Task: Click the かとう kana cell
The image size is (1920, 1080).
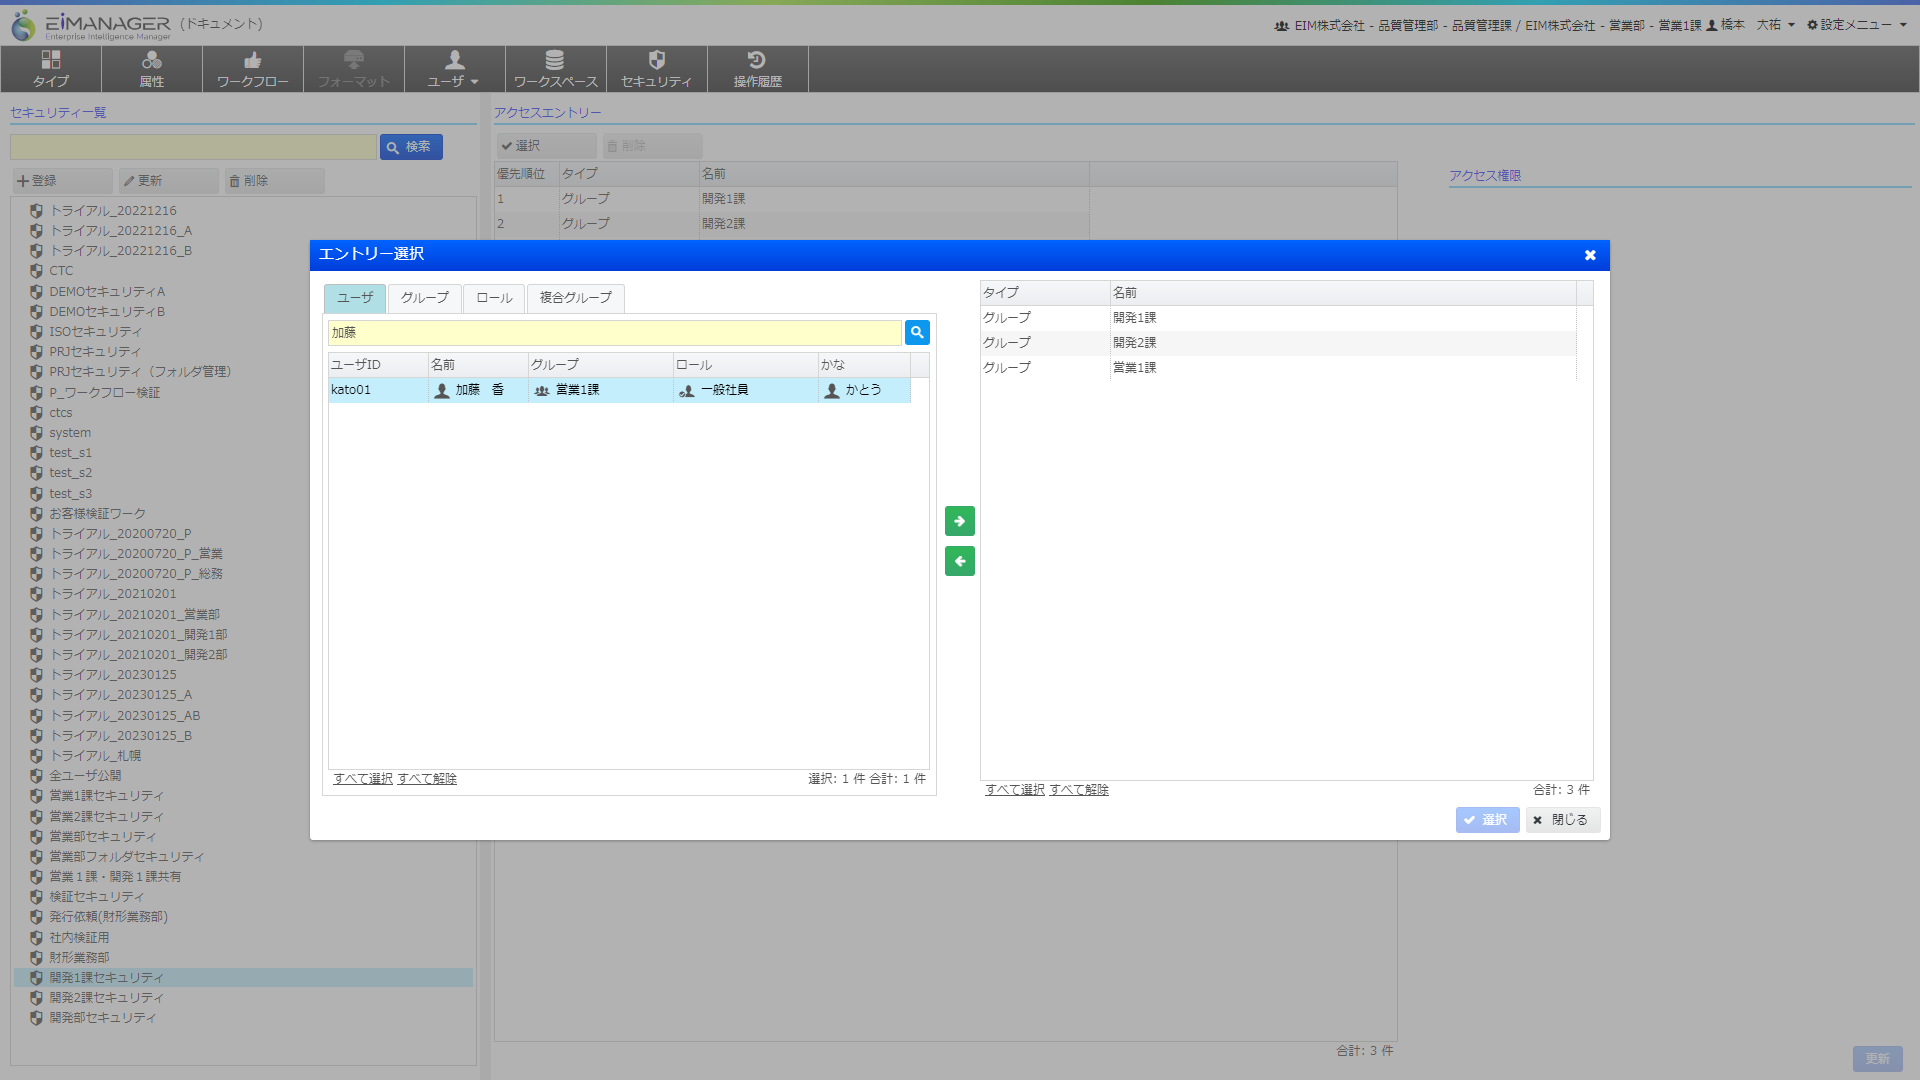Action: point(864,390)
